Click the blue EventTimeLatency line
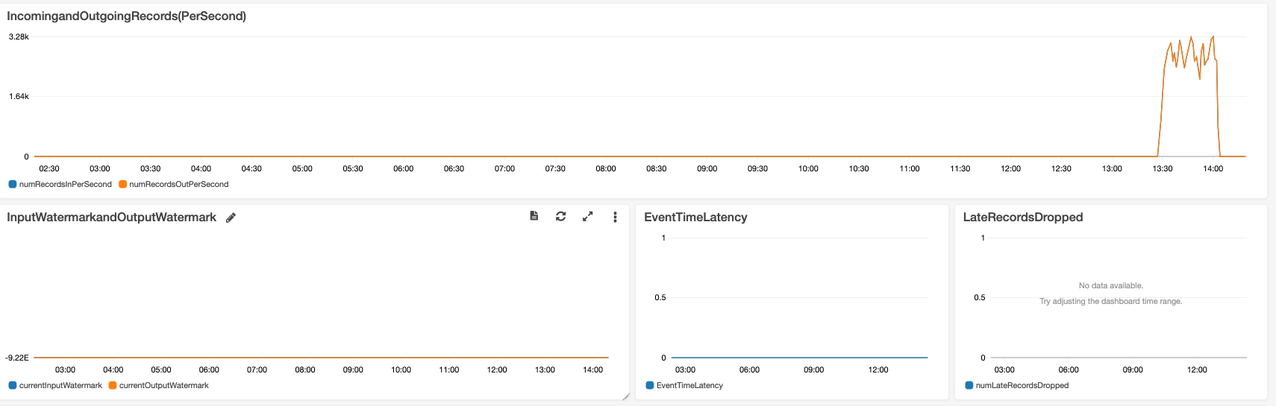The image size is (1276, 406). [799, 358]
